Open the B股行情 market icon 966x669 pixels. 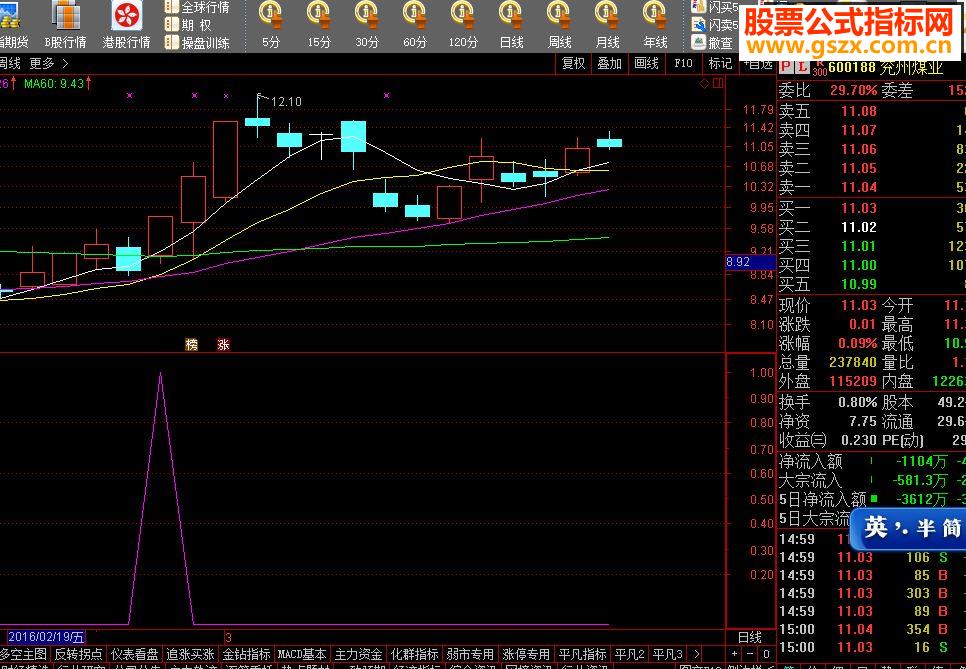pyautogui.click(x=65, y=26)
